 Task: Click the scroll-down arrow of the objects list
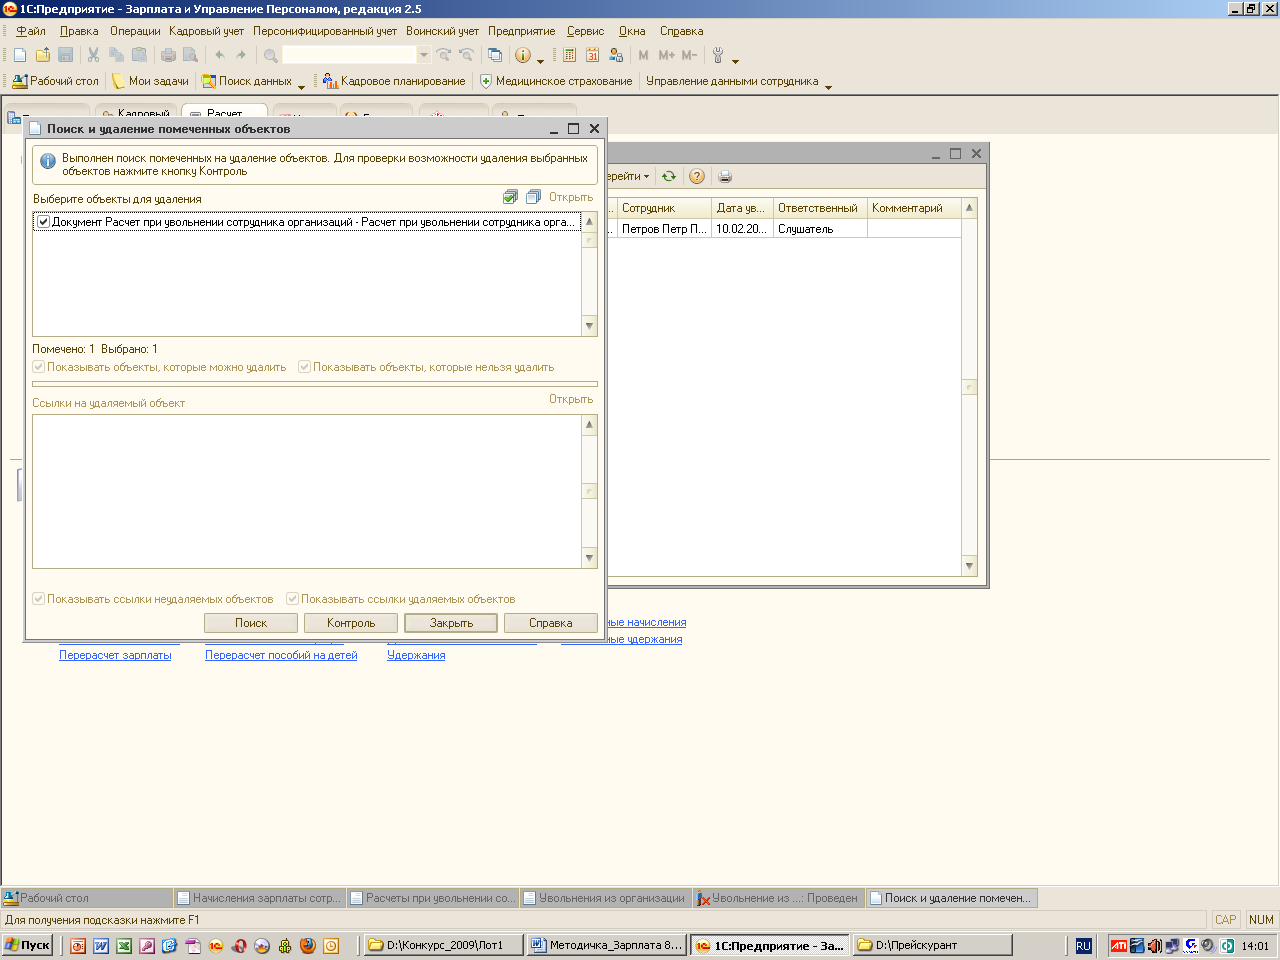point(589,326)
